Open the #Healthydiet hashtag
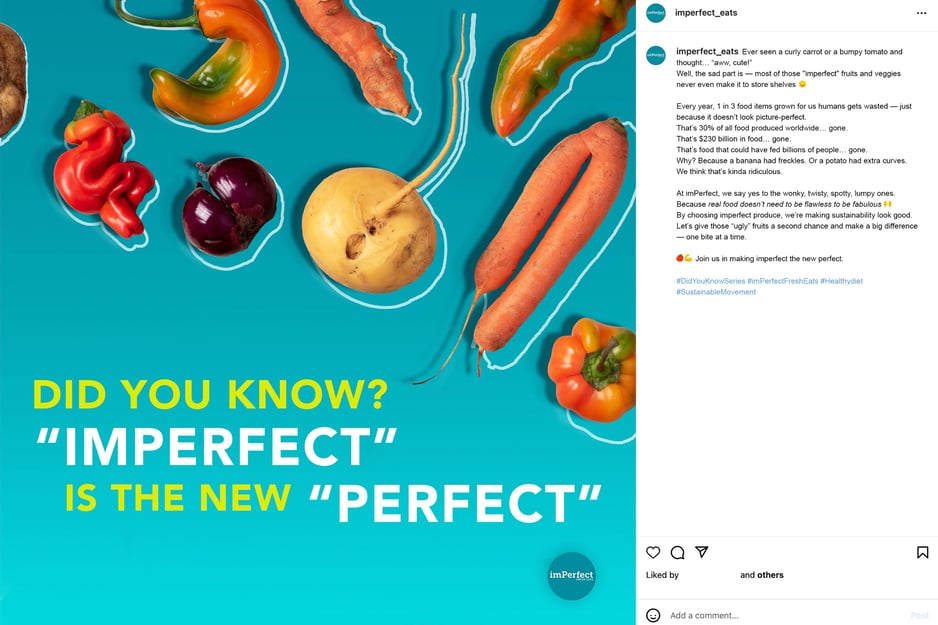 (x=842, y=281)
